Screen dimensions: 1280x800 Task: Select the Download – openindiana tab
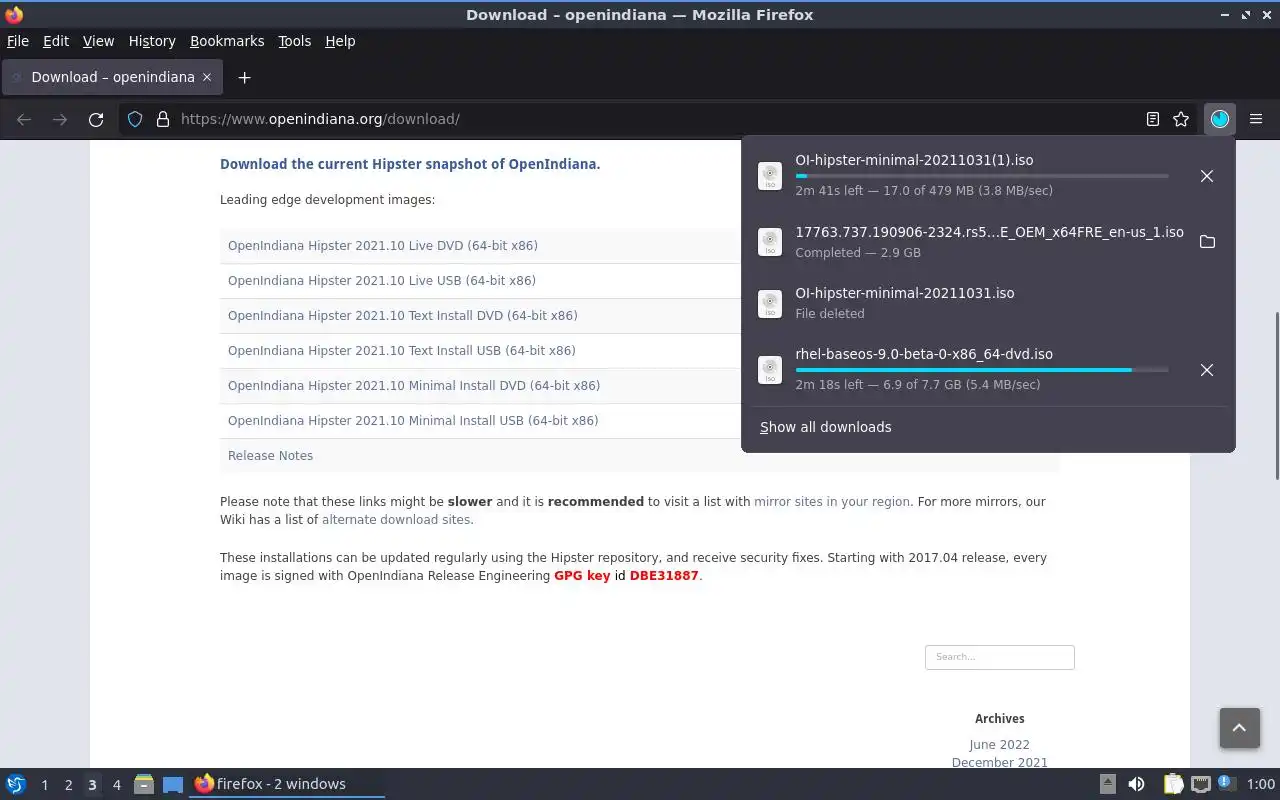coord(112,77)
